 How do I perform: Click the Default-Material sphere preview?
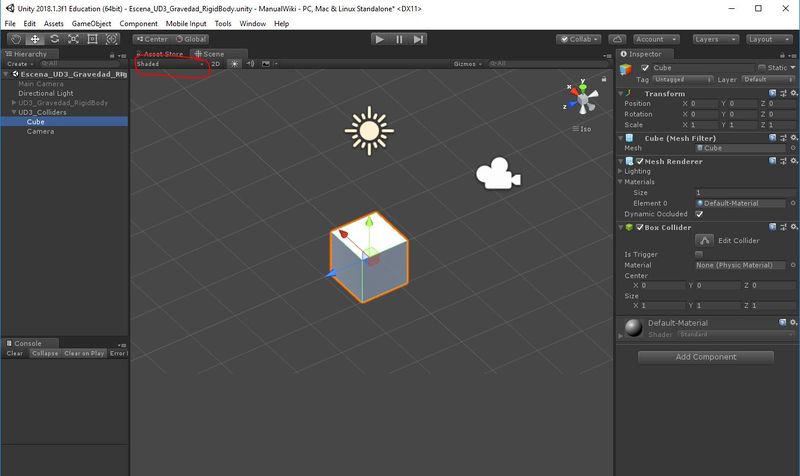633,328
